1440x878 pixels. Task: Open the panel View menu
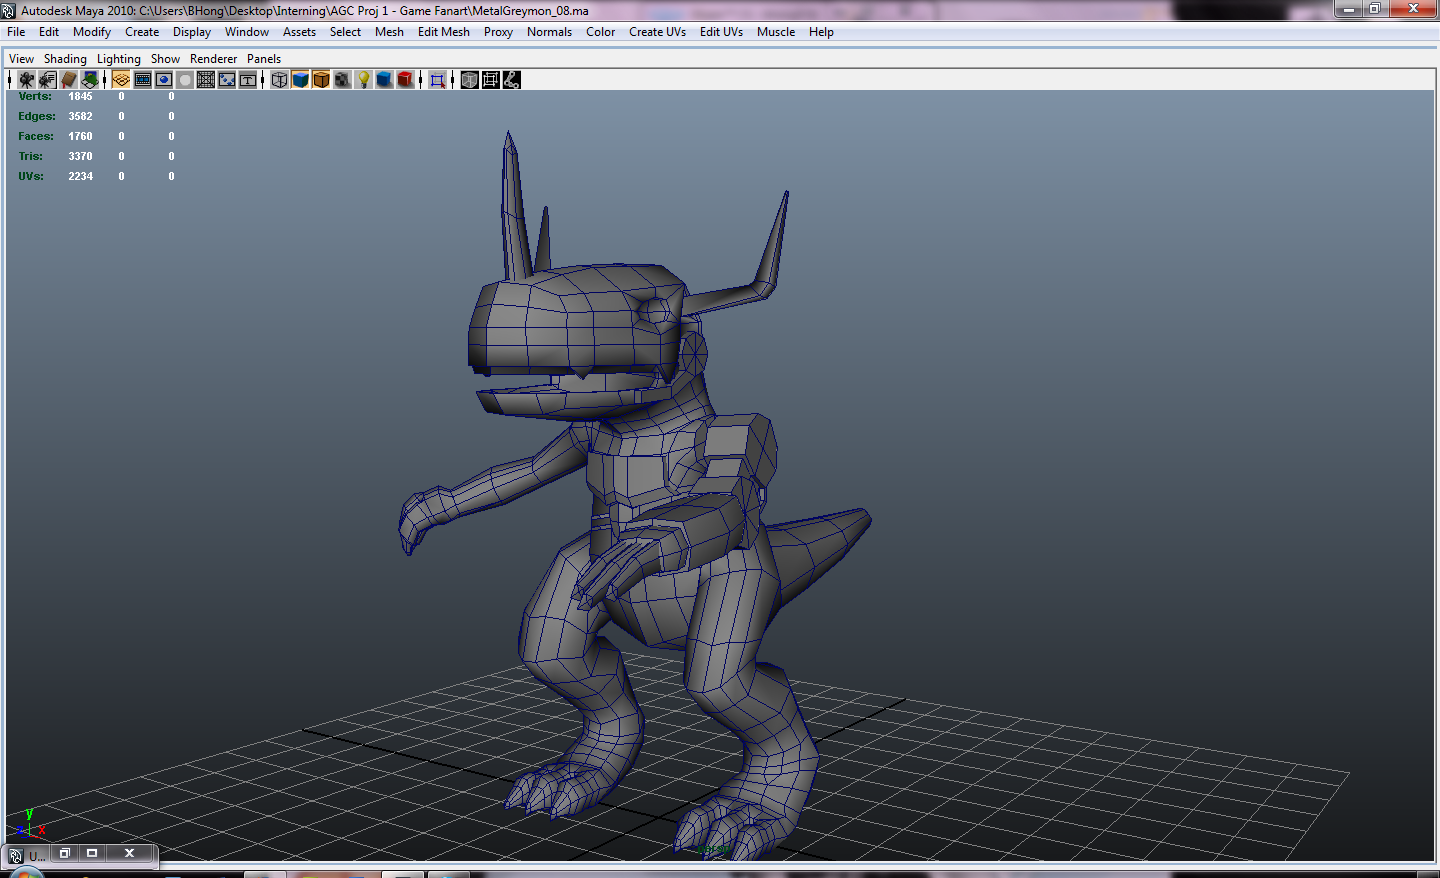point(21,59)
